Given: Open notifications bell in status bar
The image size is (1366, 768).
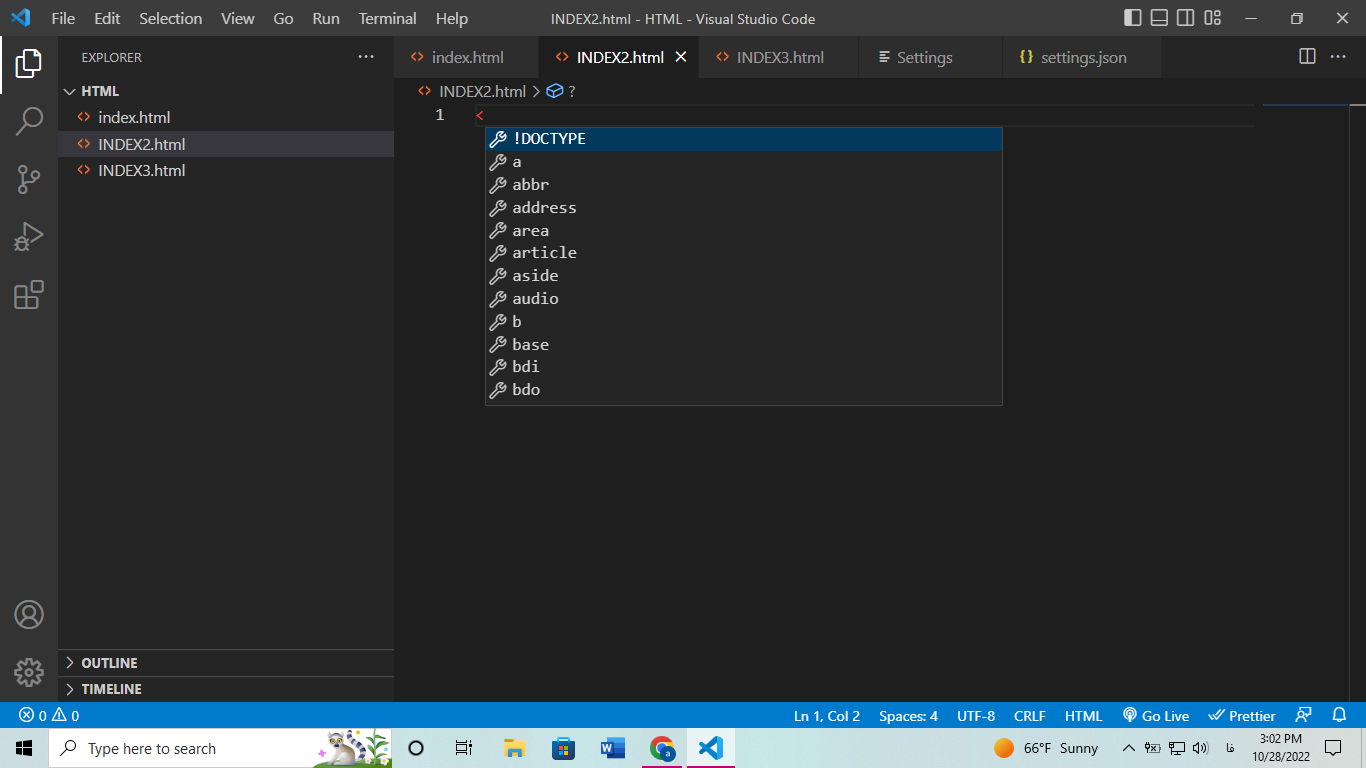Looking at the screenshot, I should (x=1340, y=716).
